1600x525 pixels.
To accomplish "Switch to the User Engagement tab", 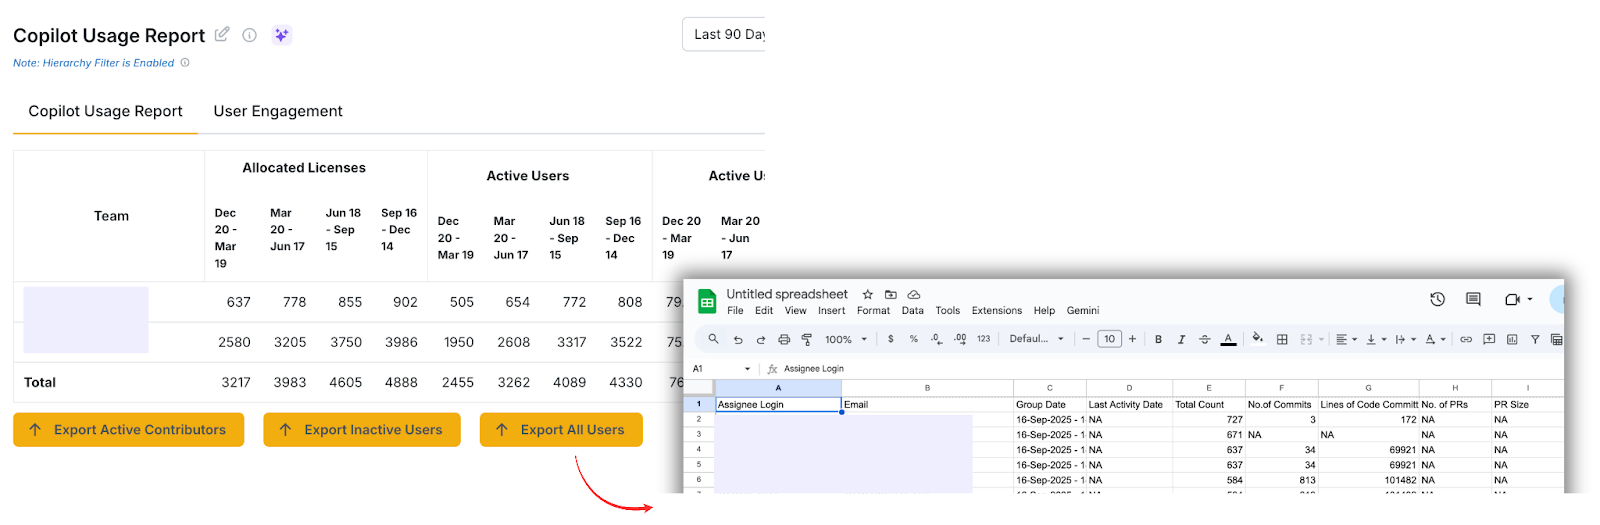I will click(278, 111).
